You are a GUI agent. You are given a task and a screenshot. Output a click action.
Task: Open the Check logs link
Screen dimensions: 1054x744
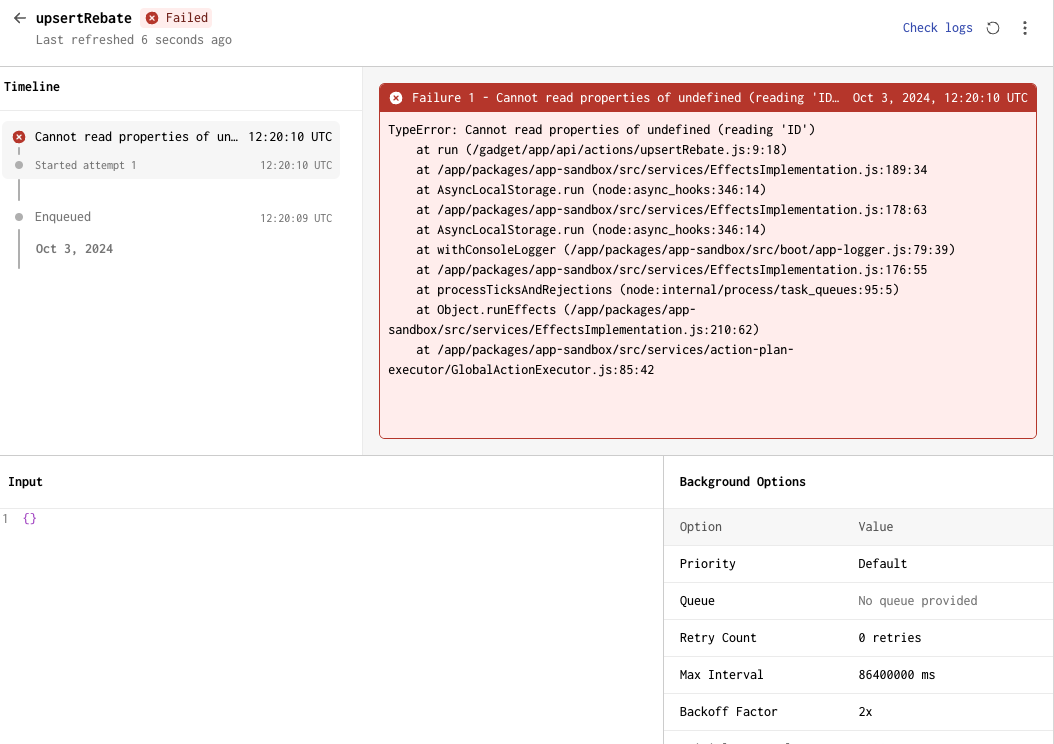[x=937, y=28]
